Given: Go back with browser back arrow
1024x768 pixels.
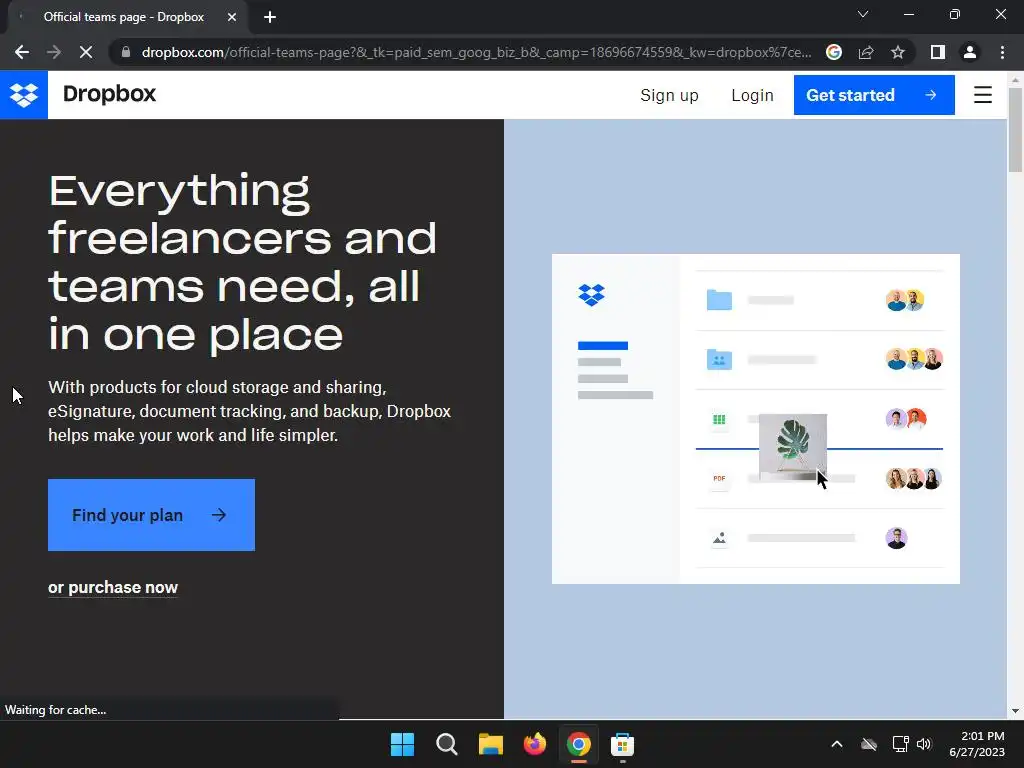Looking at the screenshot, I should pos(22,52).
